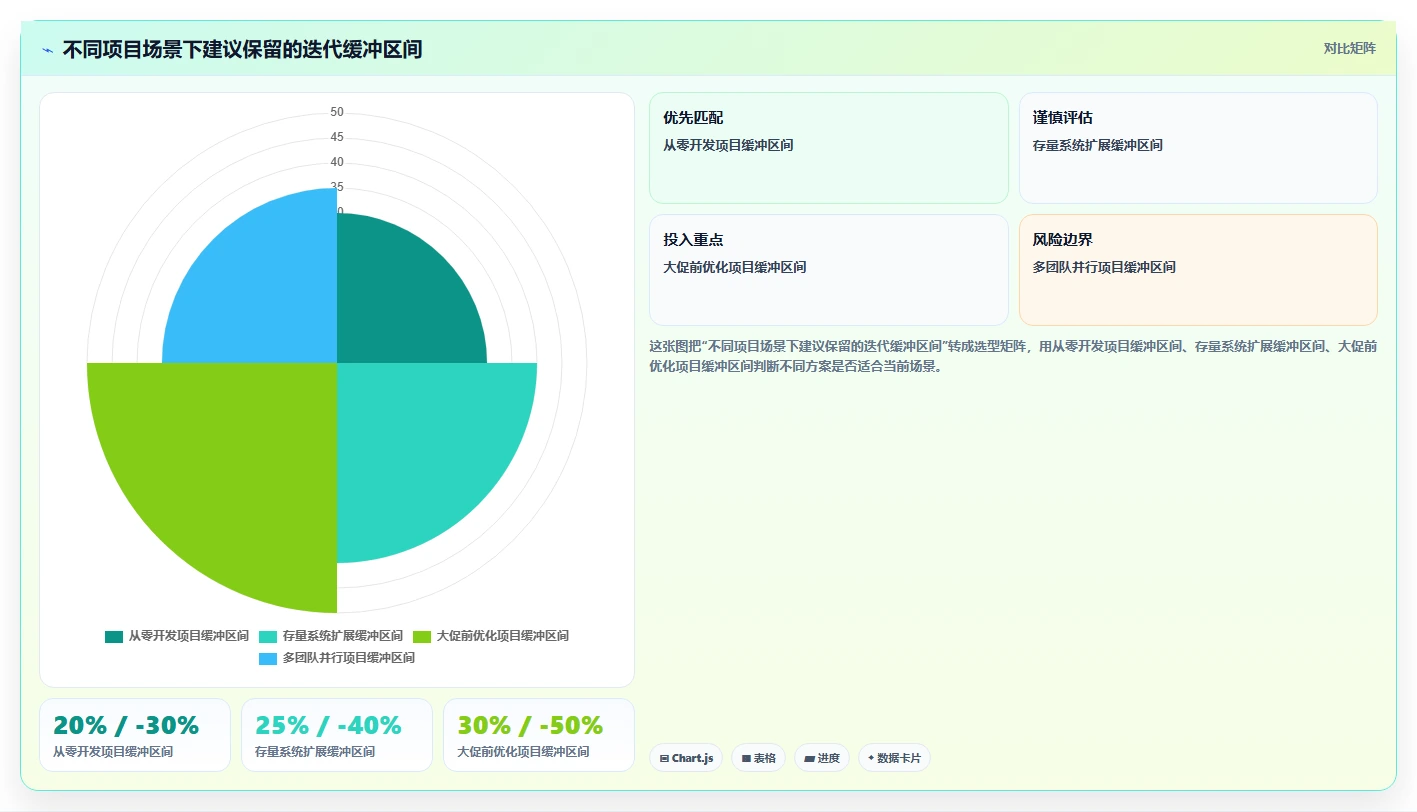Click the title 不同项目场景下建议保留的迭代缓冲区间
Viewport: 1417px width, 812px height.
click(242, 49)
